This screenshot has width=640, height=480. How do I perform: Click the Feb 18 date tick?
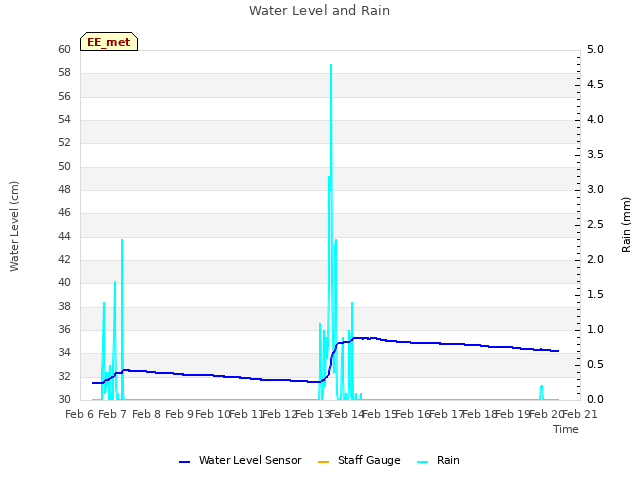[x=480, y=414]
